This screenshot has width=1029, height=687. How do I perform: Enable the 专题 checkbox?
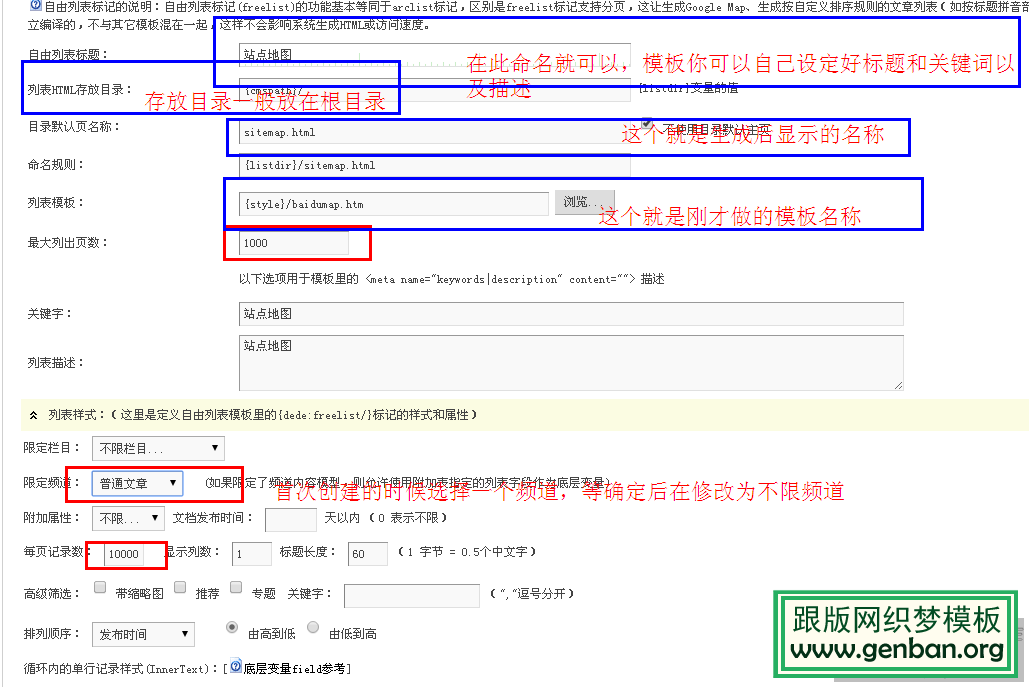237,587
